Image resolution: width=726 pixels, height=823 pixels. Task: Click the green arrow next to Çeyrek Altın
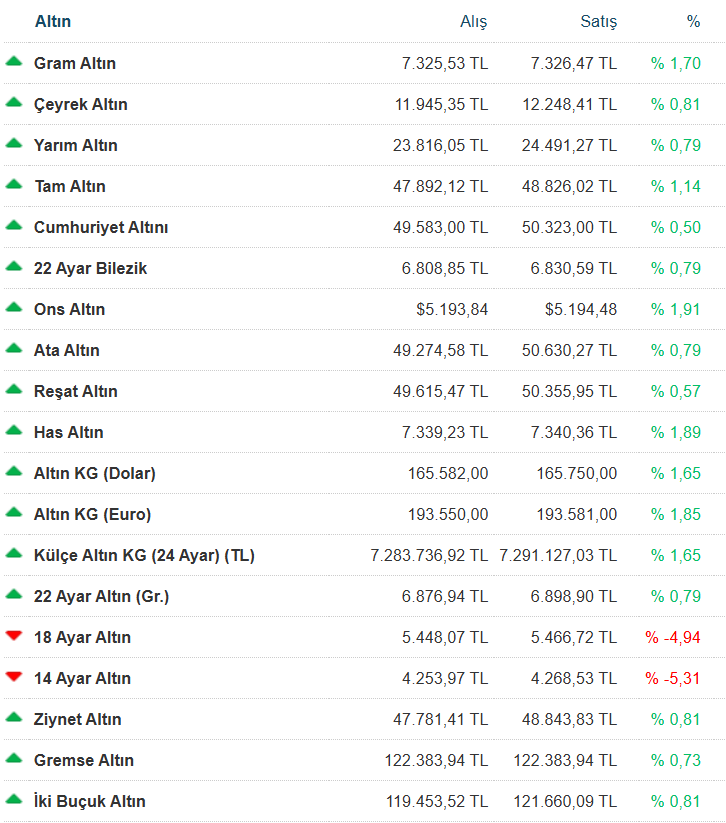pos(14,103)
